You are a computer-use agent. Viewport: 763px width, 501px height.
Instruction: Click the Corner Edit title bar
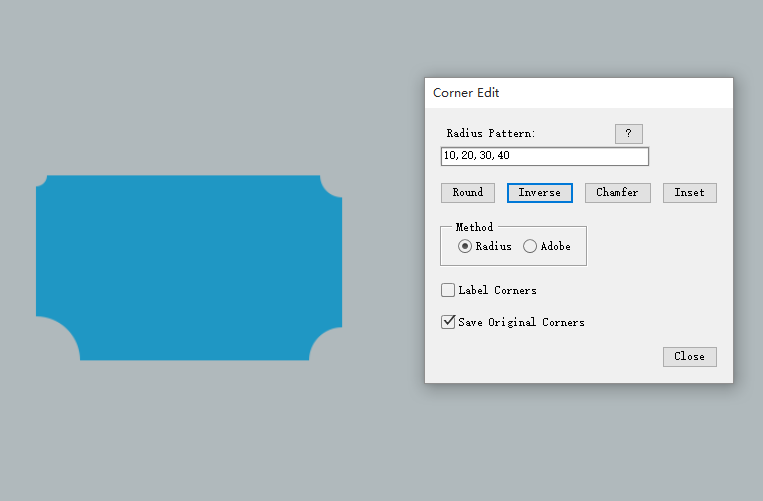pos(579,93)
